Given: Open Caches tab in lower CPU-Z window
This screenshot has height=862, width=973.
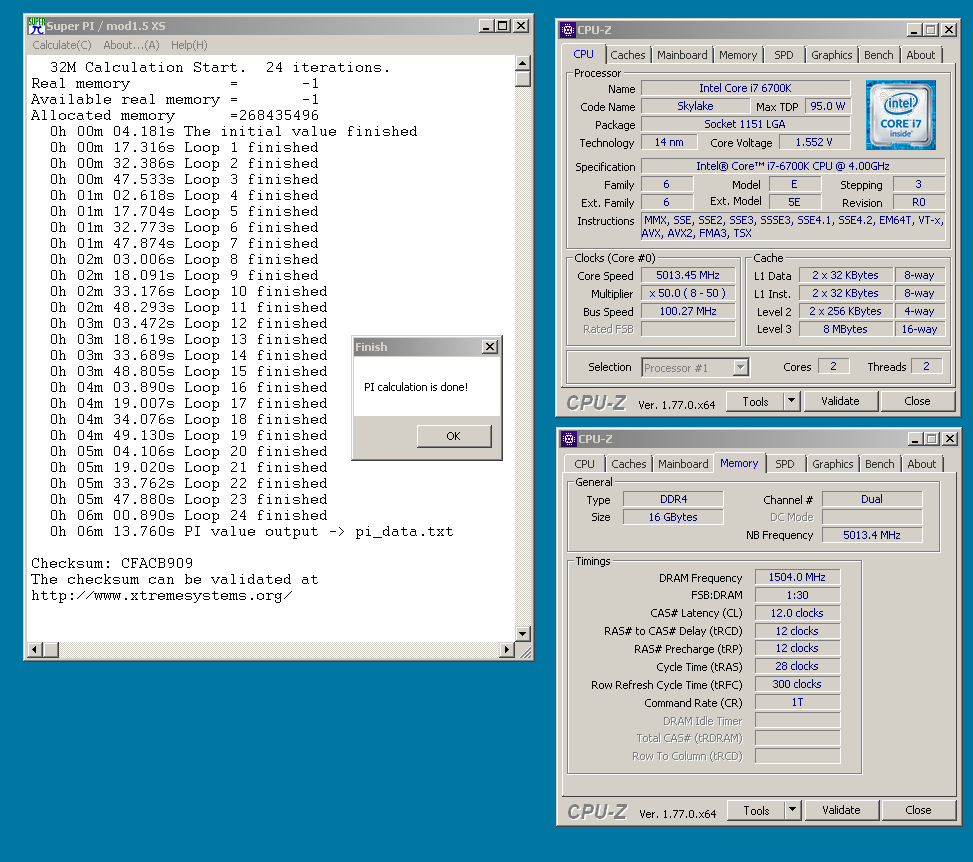Looking at the screenshot, I should coord(629,464).
